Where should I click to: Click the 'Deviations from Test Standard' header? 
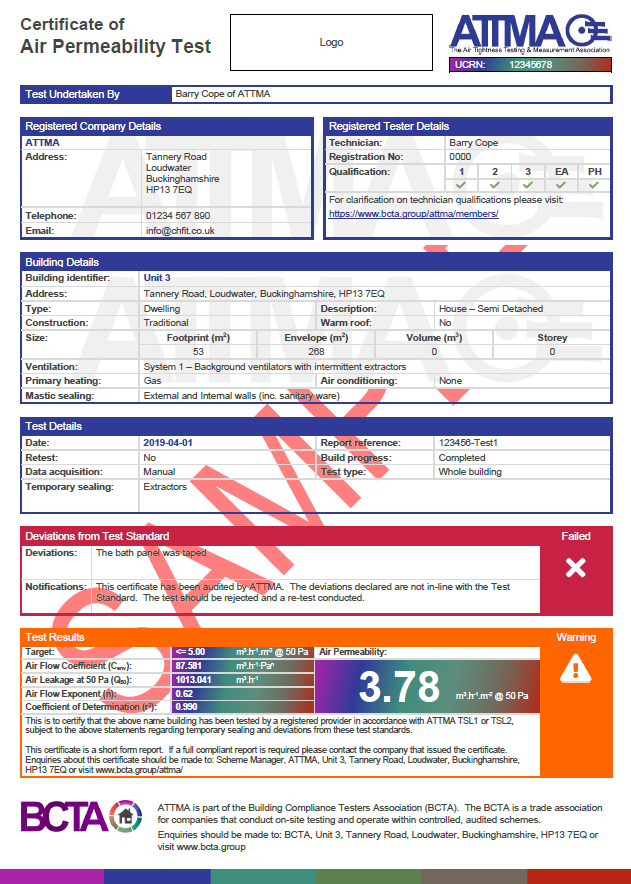point(97,536)
